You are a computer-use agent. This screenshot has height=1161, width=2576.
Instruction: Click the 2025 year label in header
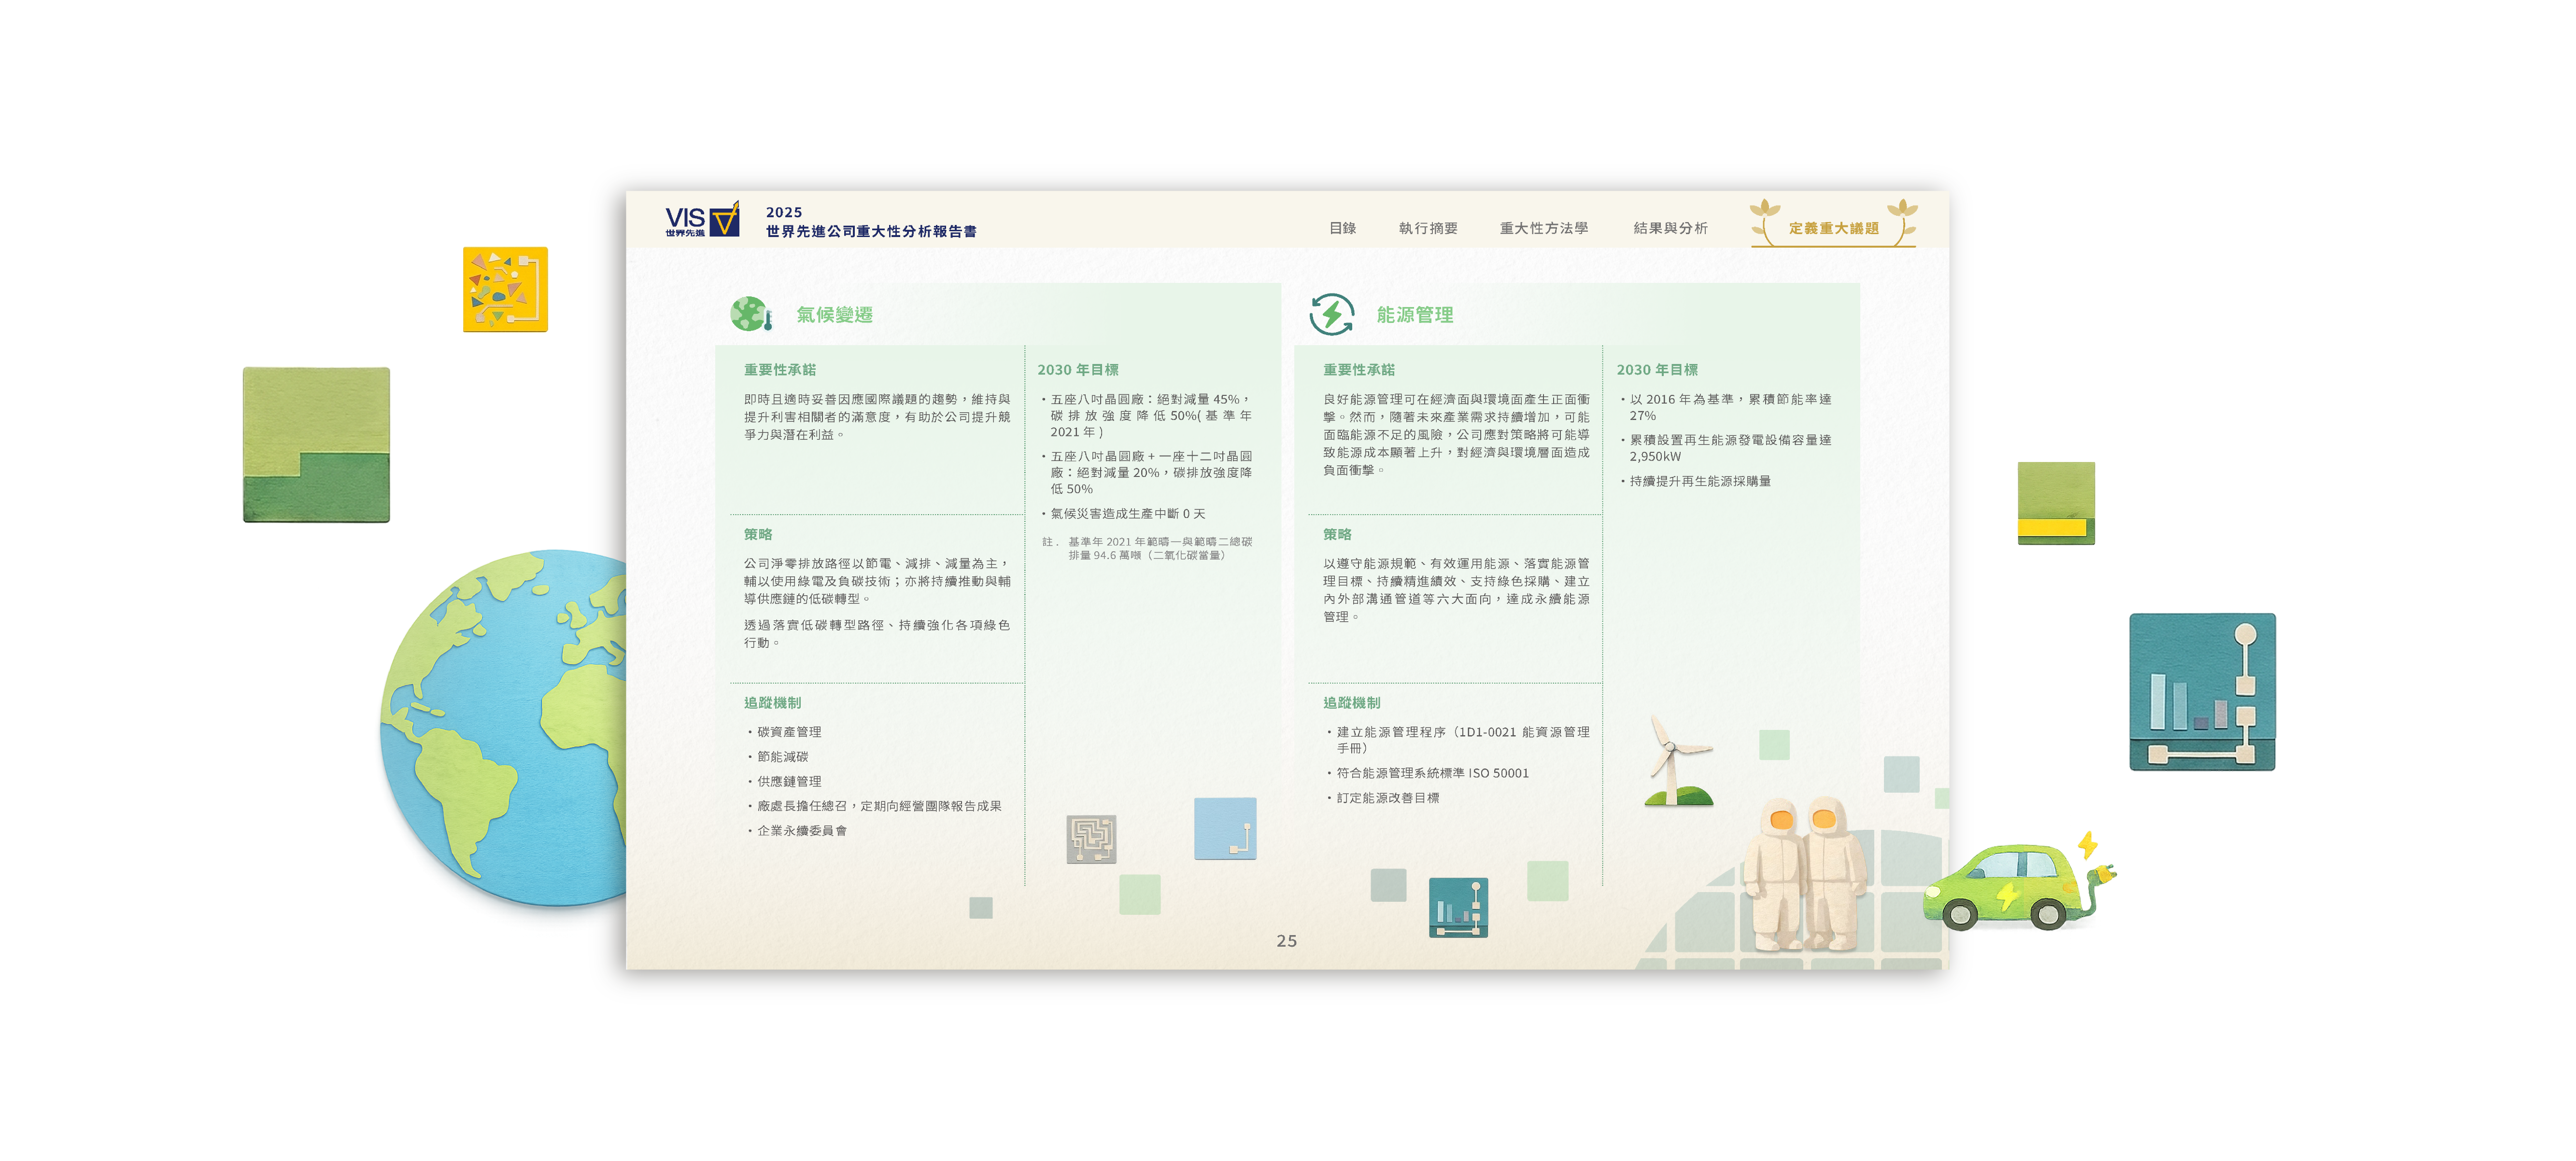tap(784, 212)
